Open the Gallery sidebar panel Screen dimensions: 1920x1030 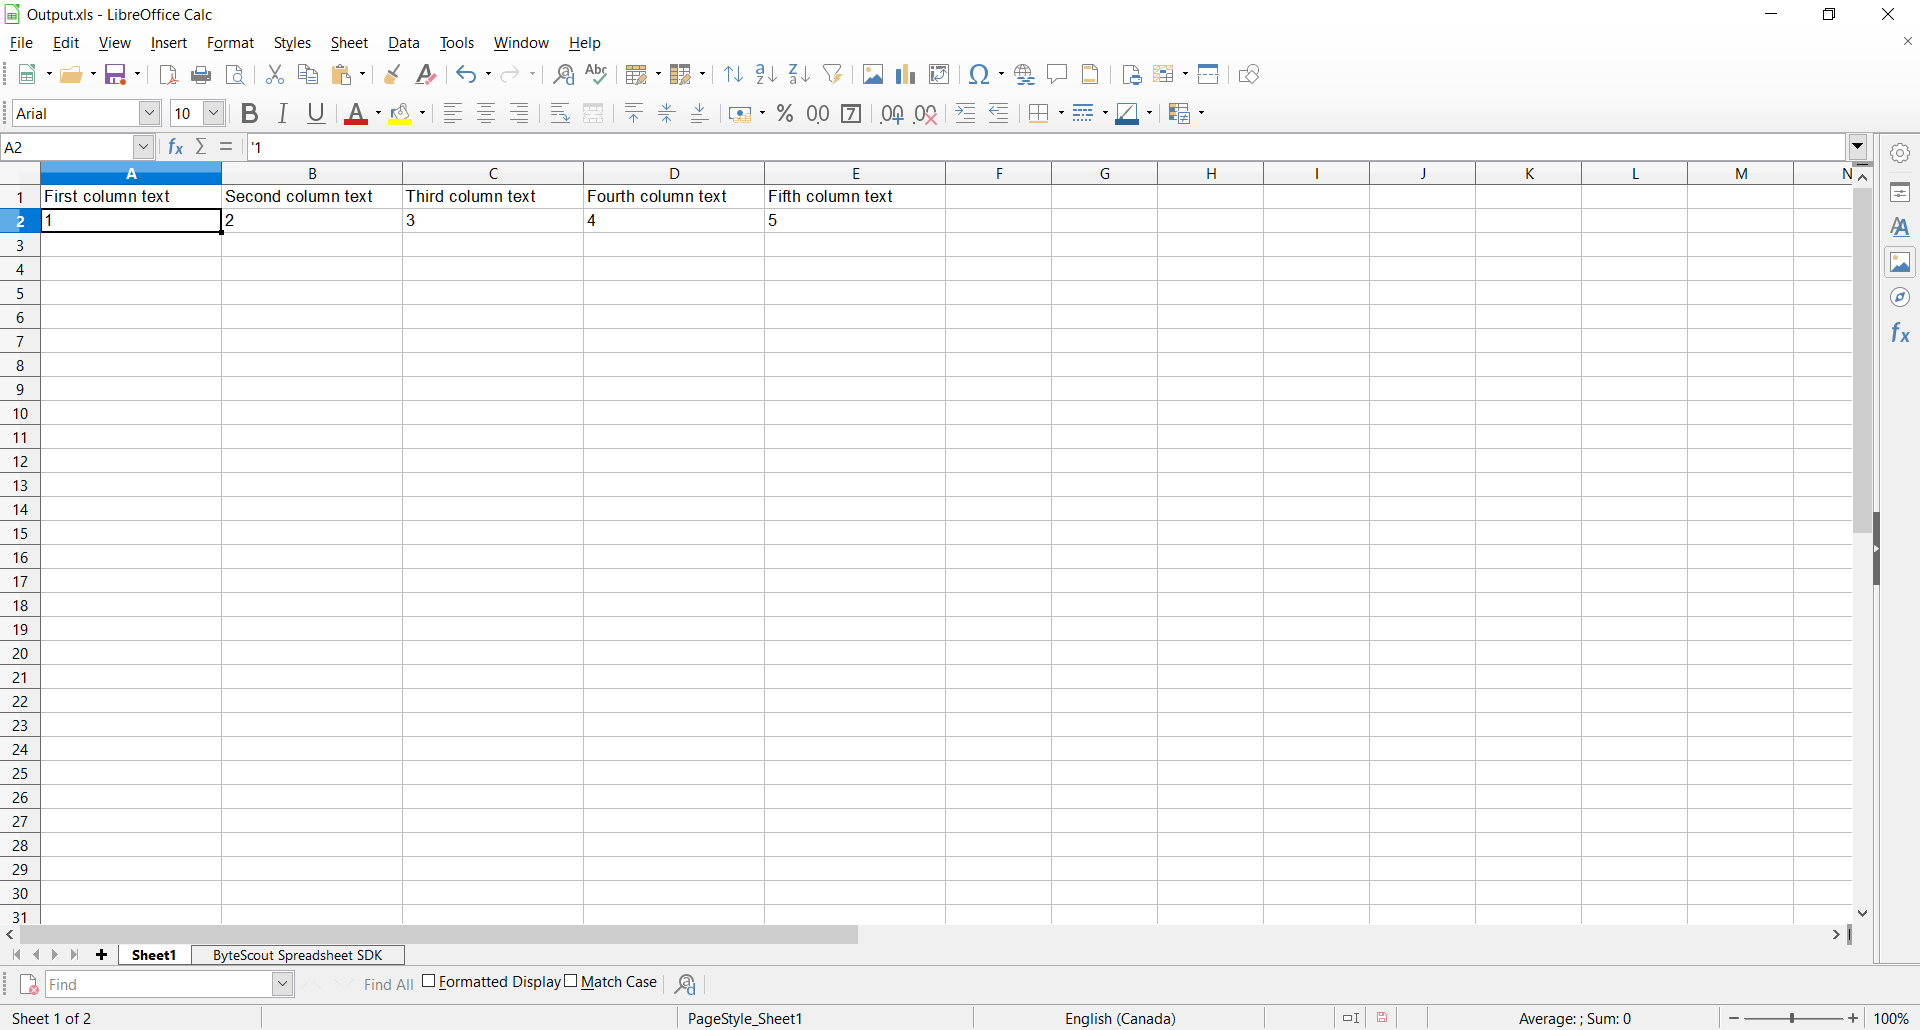point(1901,262)
